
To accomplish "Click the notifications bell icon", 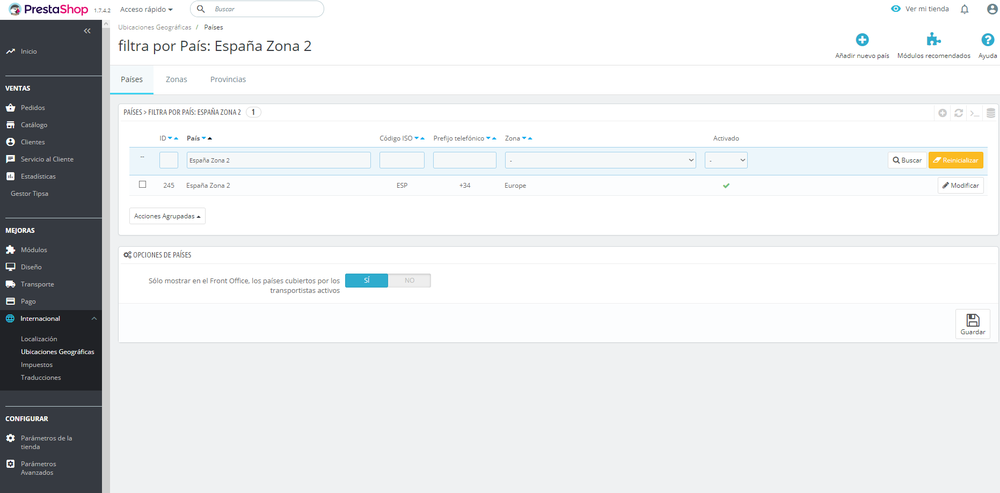I will (x=964, y=9).
